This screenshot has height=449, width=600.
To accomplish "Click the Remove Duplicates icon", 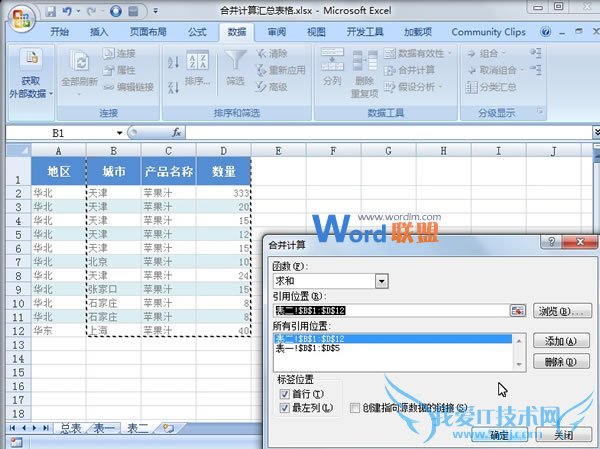I will [x=364, y=60].
